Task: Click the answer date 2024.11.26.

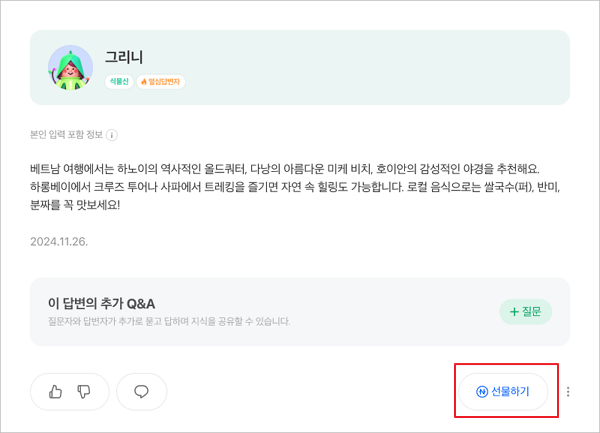Action: tap(59, 242)
